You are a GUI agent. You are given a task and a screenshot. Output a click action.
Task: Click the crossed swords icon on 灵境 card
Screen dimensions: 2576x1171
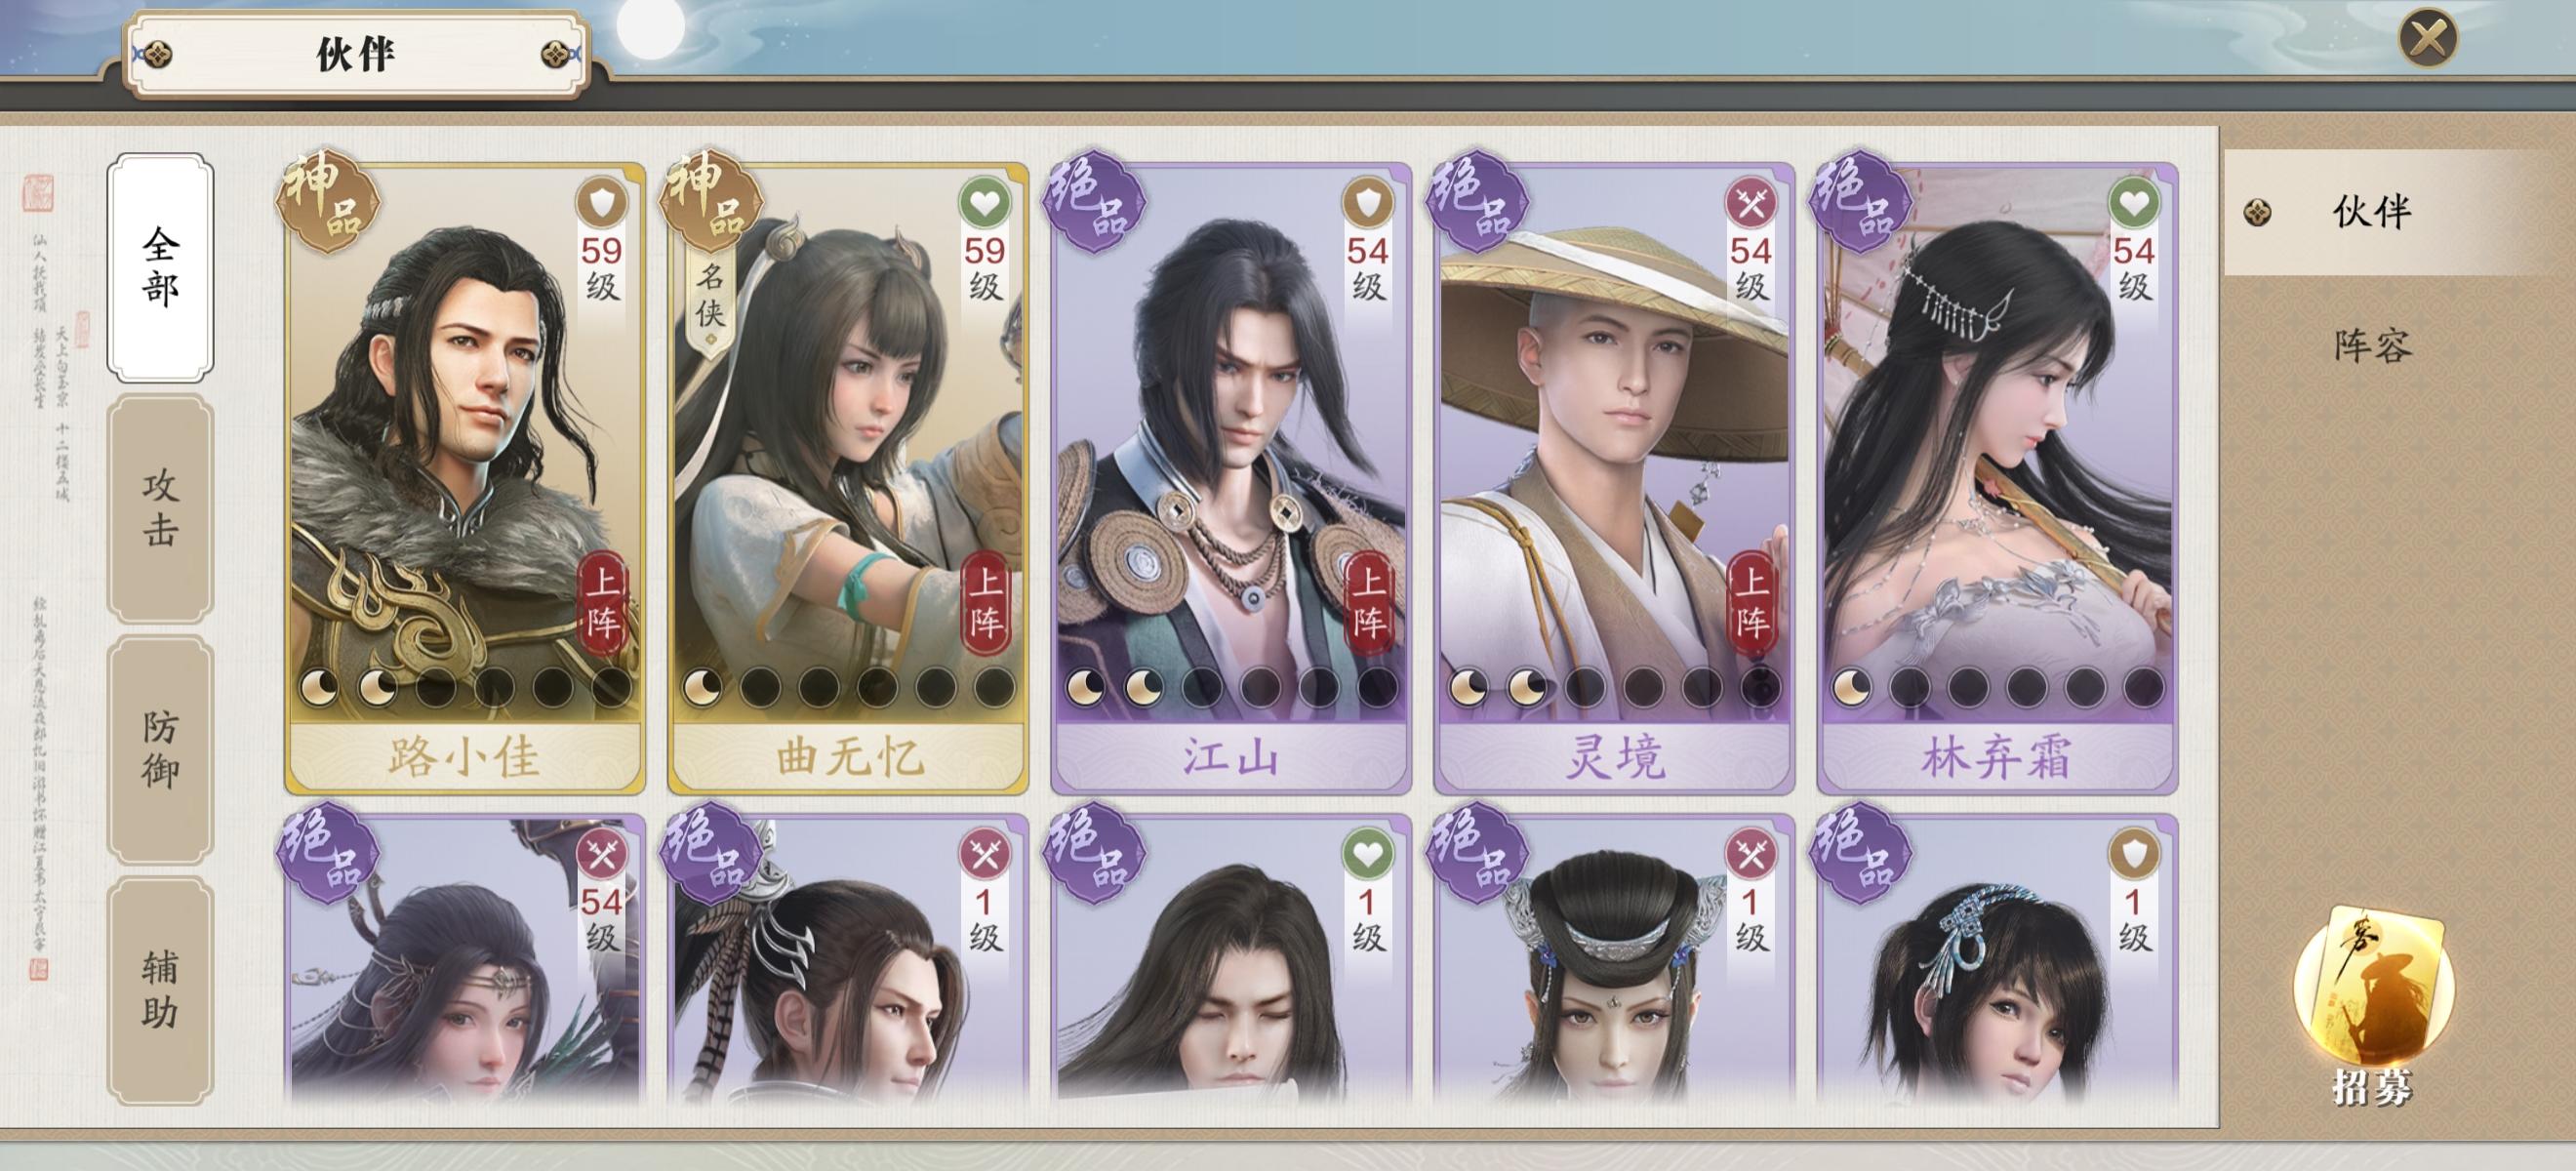click(x=1750, y=203)
